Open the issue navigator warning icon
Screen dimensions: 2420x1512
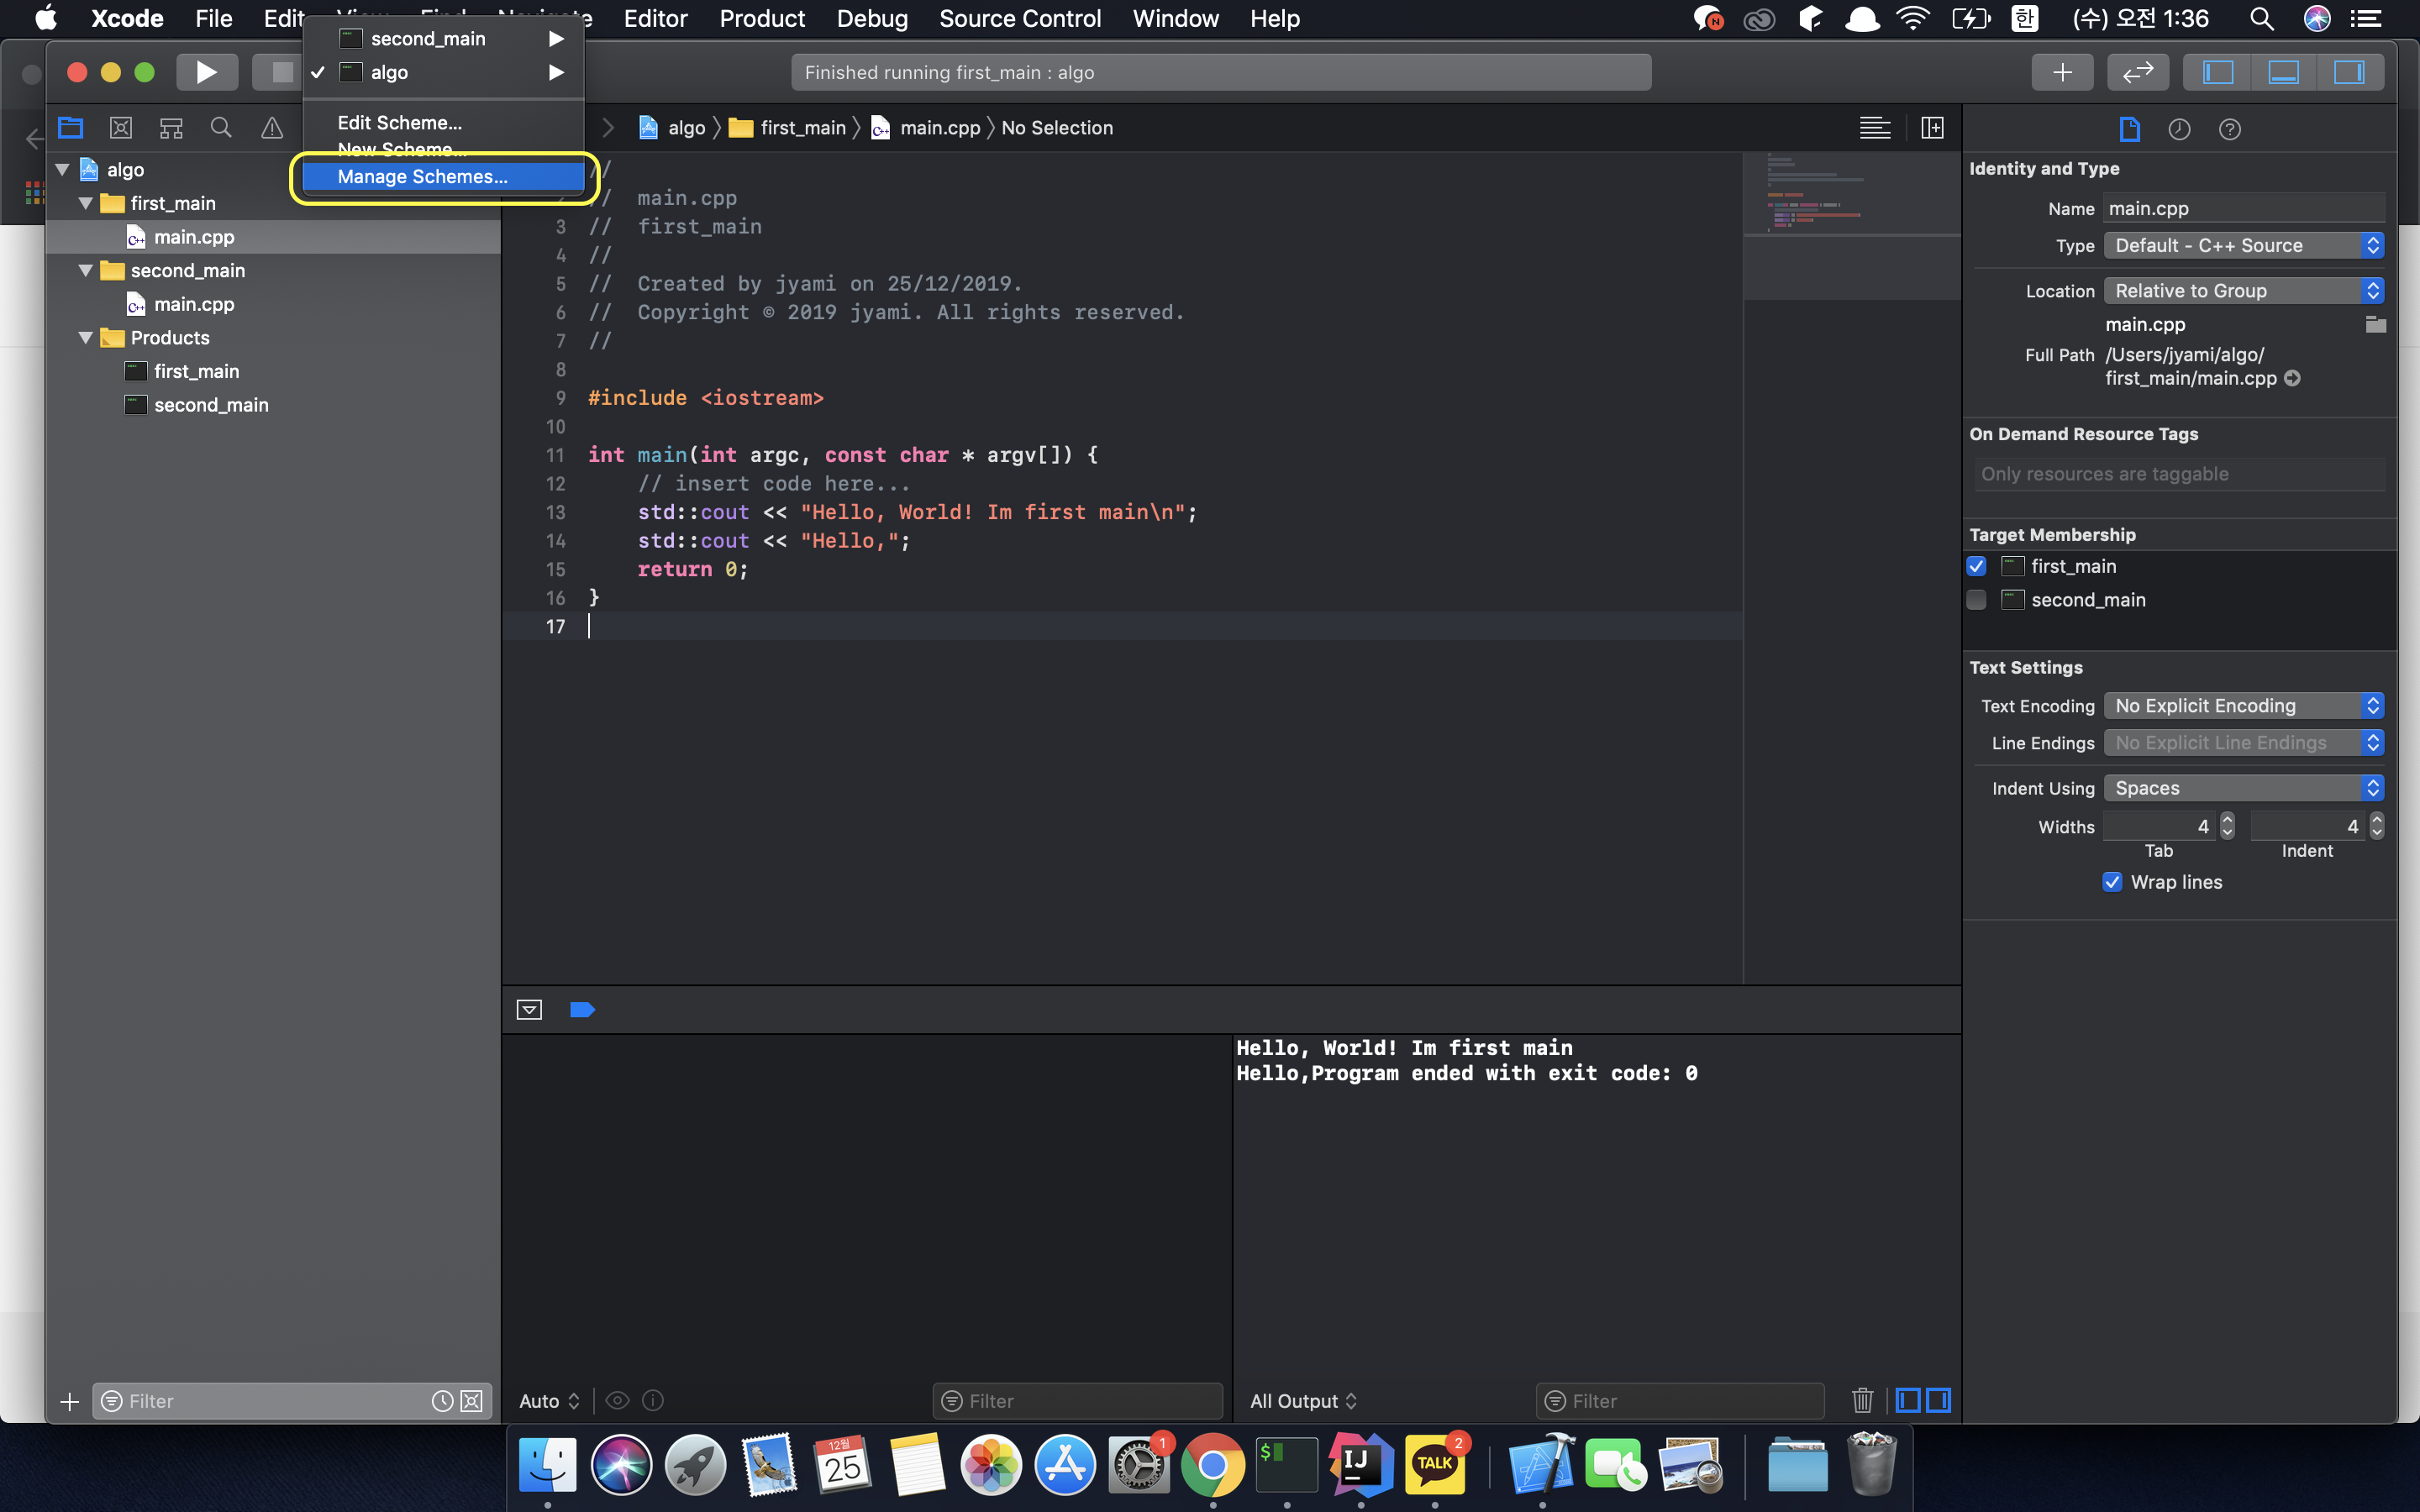coord(271,128)
